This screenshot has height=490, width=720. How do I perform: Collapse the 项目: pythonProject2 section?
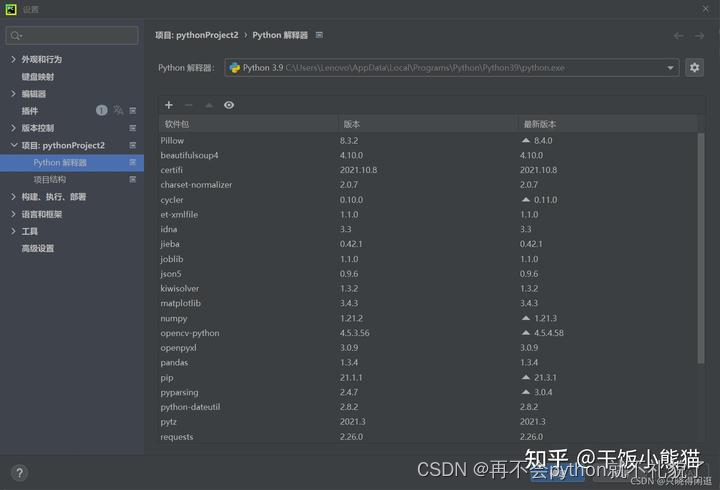tap(13, 145)
